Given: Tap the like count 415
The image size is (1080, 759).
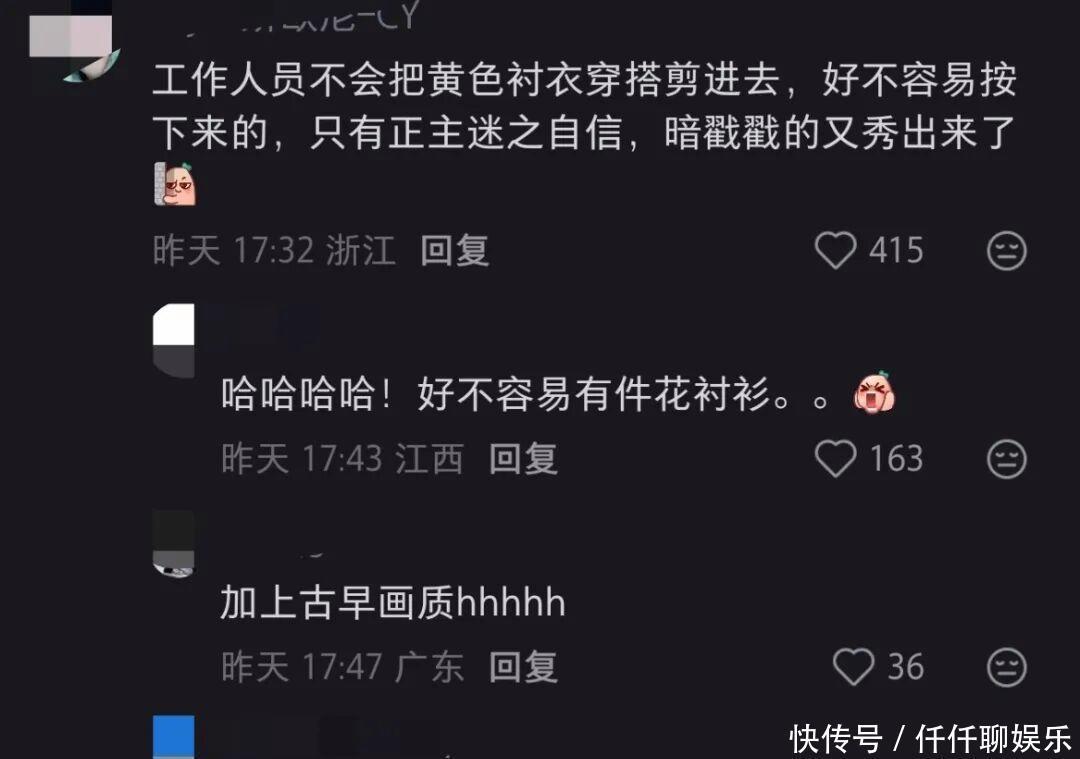Looking at the screenshot, I should 895,251.
